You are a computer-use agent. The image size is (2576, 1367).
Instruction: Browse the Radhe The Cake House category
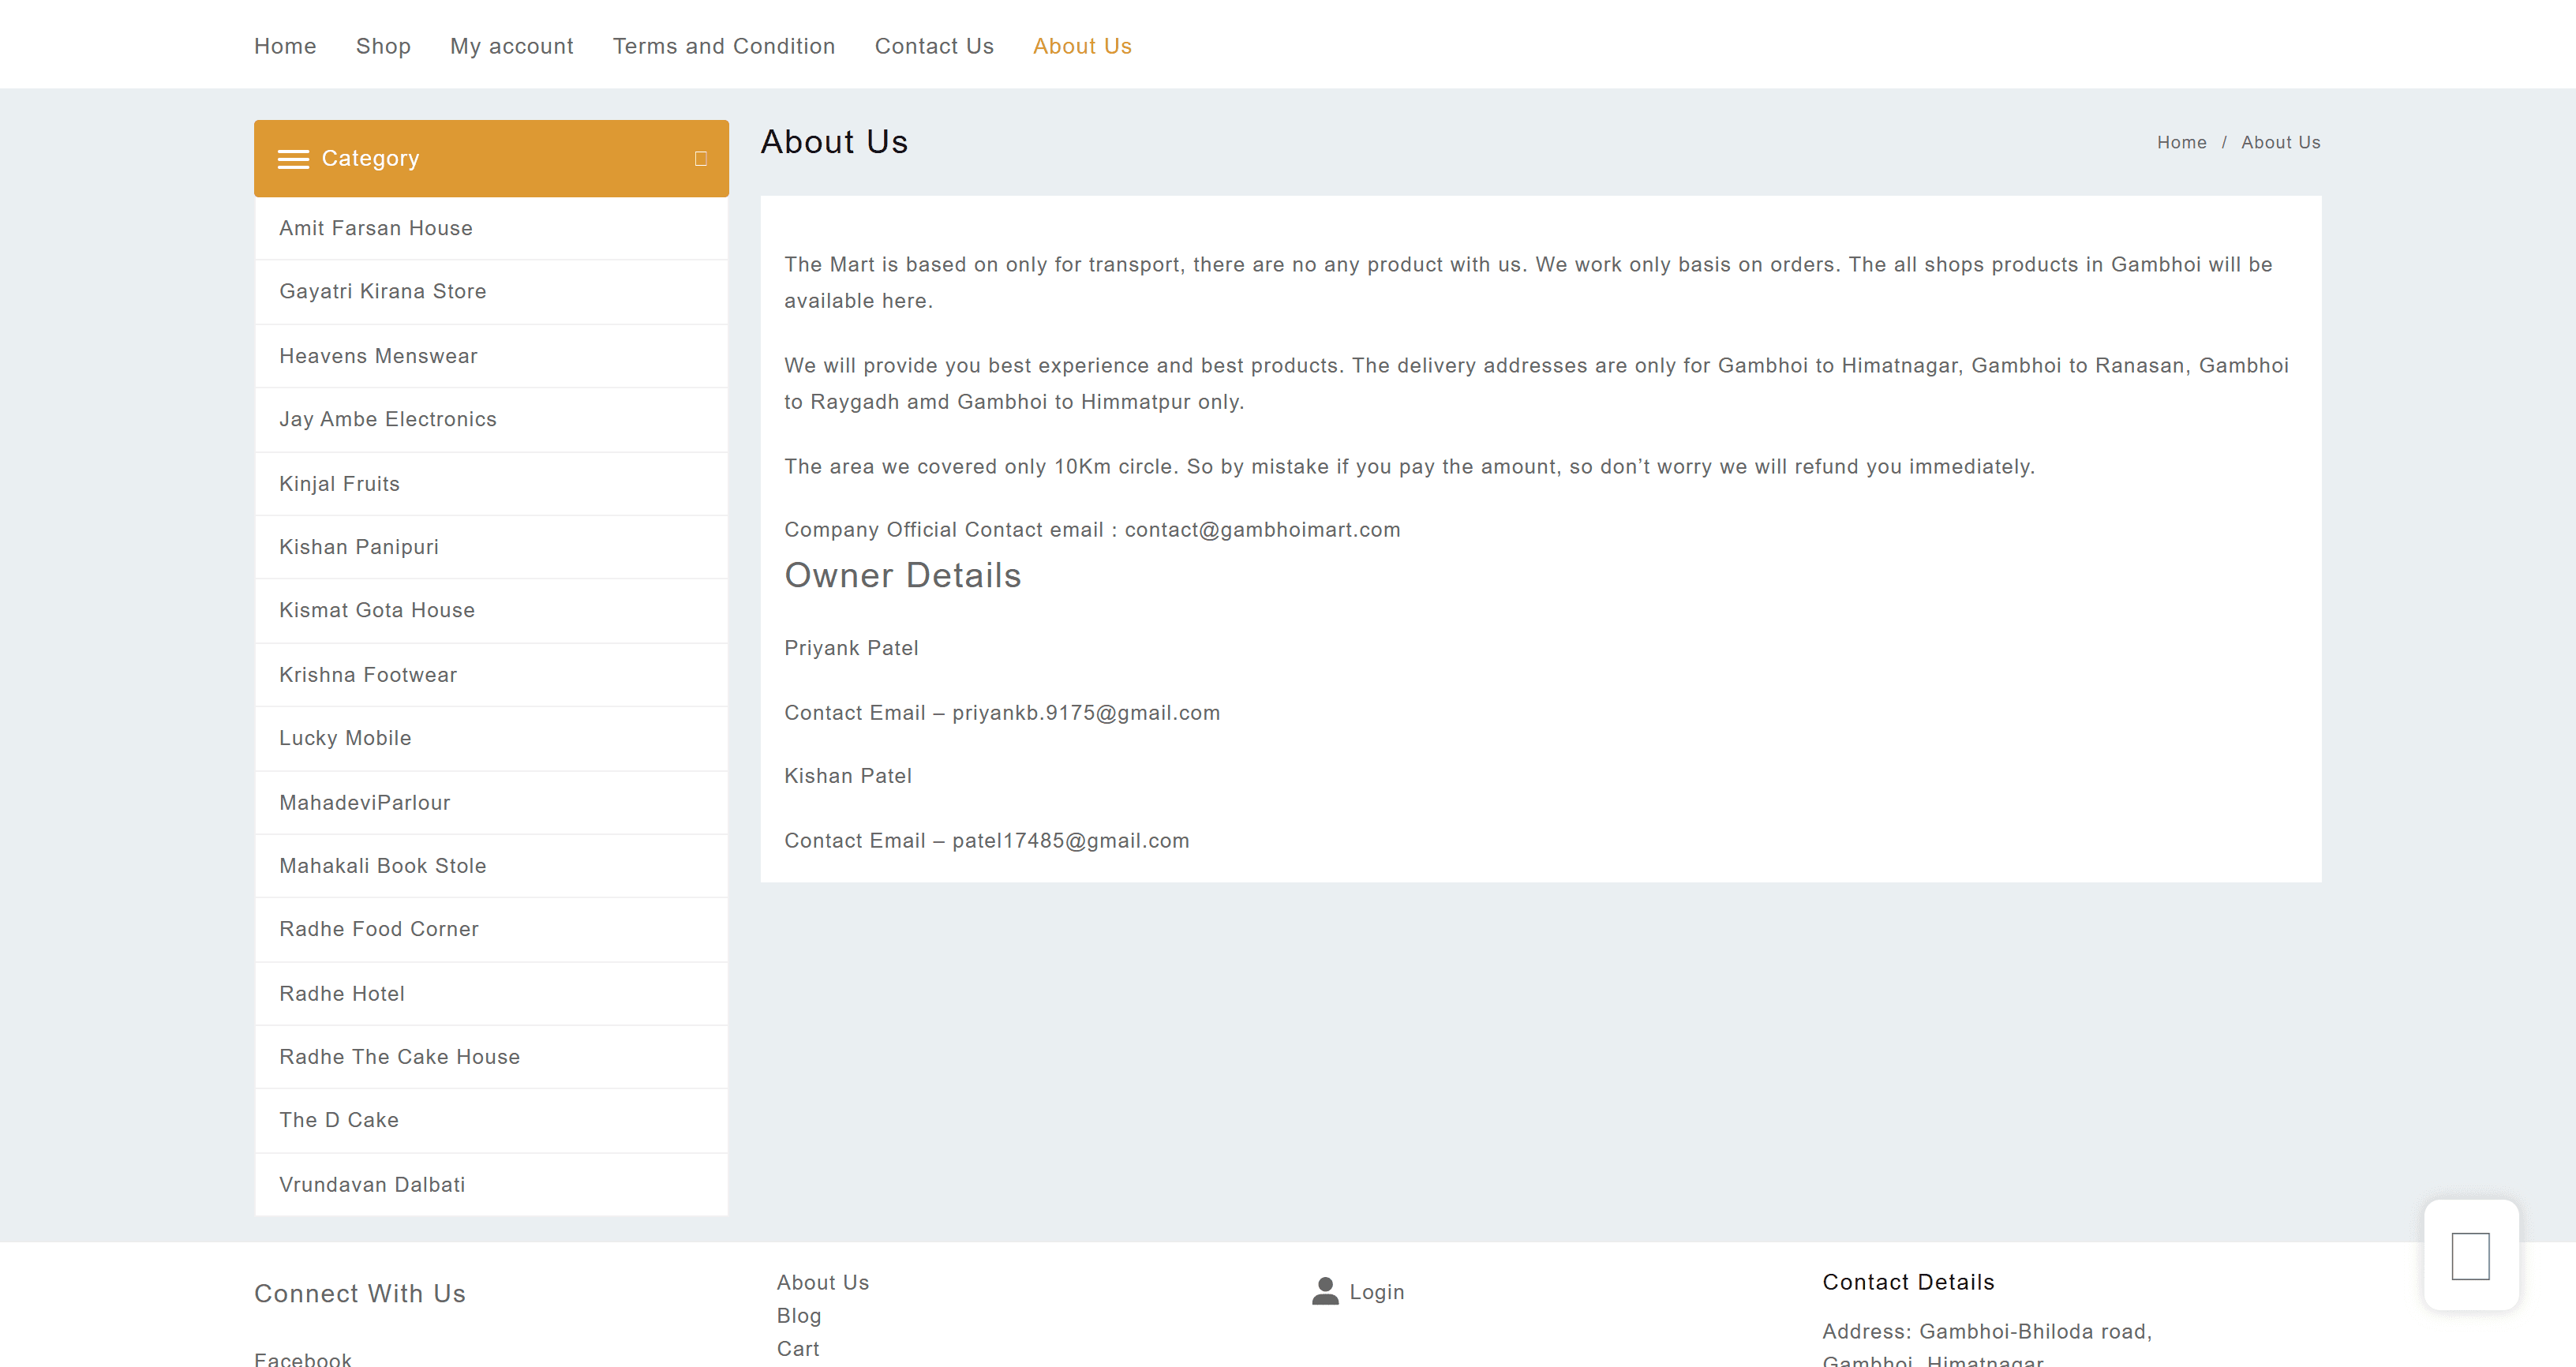(399, 1057)
